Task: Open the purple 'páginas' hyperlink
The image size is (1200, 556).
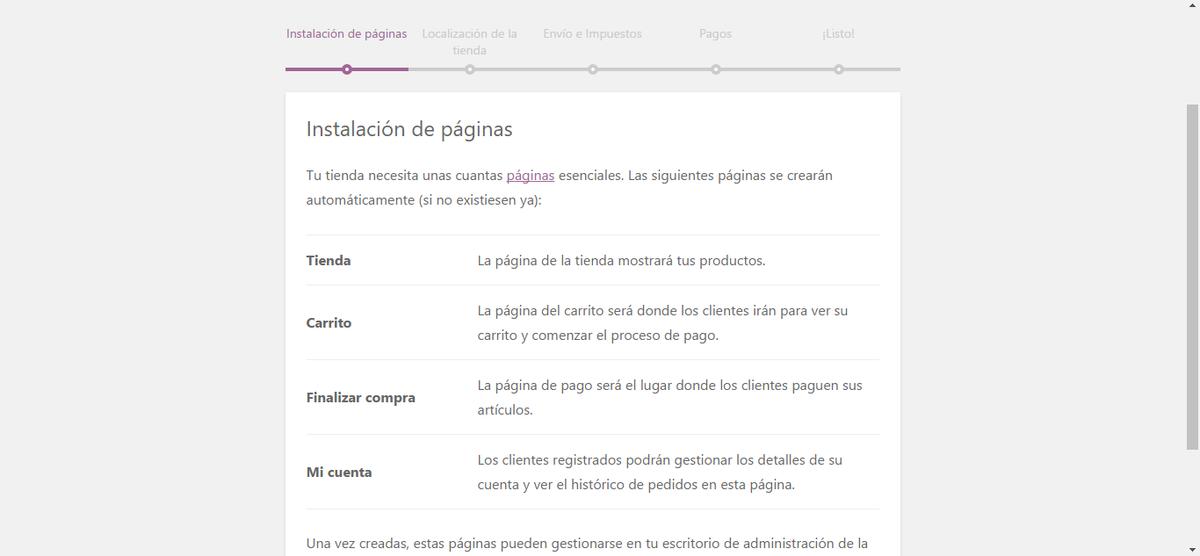Action: (530, 176)
